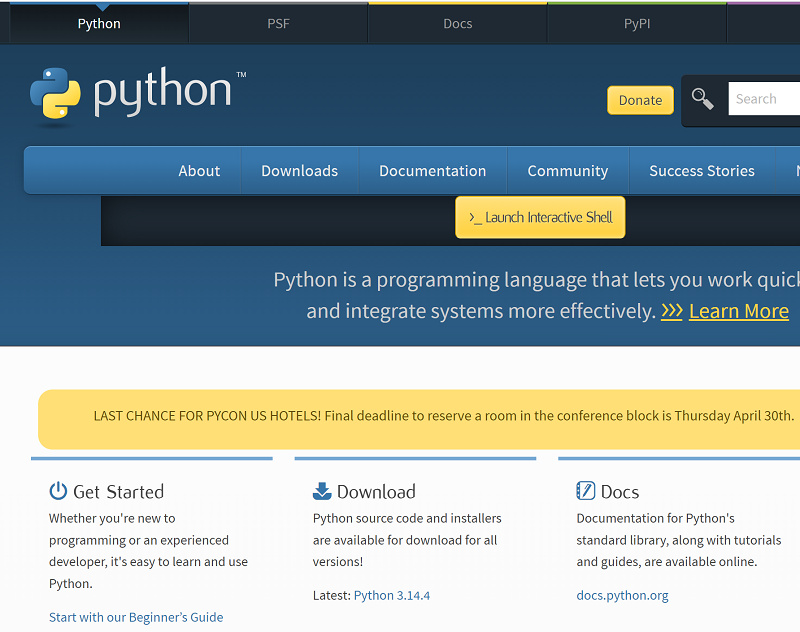Open Start with our Beginner's Guide link

coord(136,617)
